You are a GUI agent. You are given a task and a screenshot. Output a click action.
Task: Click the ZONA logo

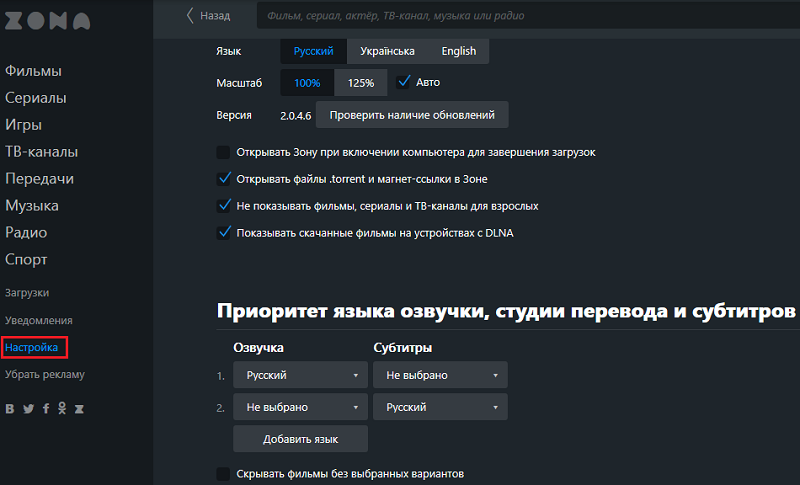tap(47, 21)
